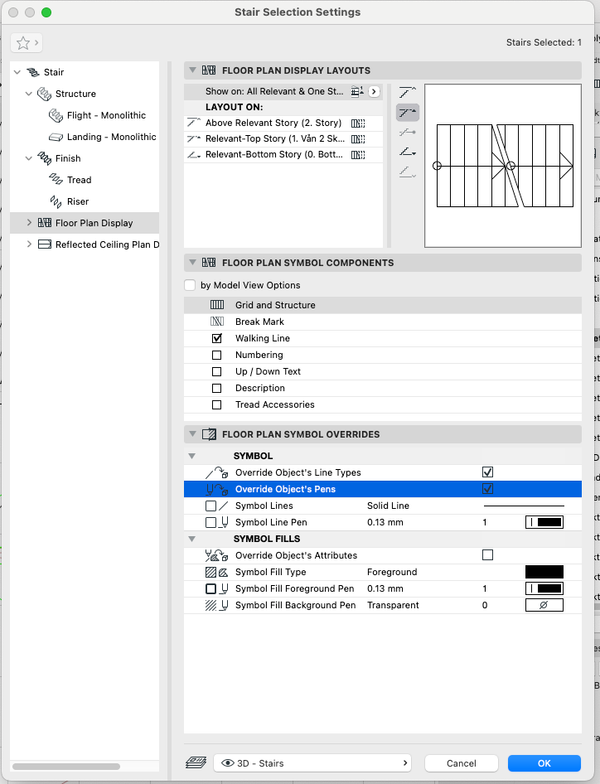Click the Override Object's Attributes icon
This screenshot has width=600, height=784.
(x=217, y=556)
